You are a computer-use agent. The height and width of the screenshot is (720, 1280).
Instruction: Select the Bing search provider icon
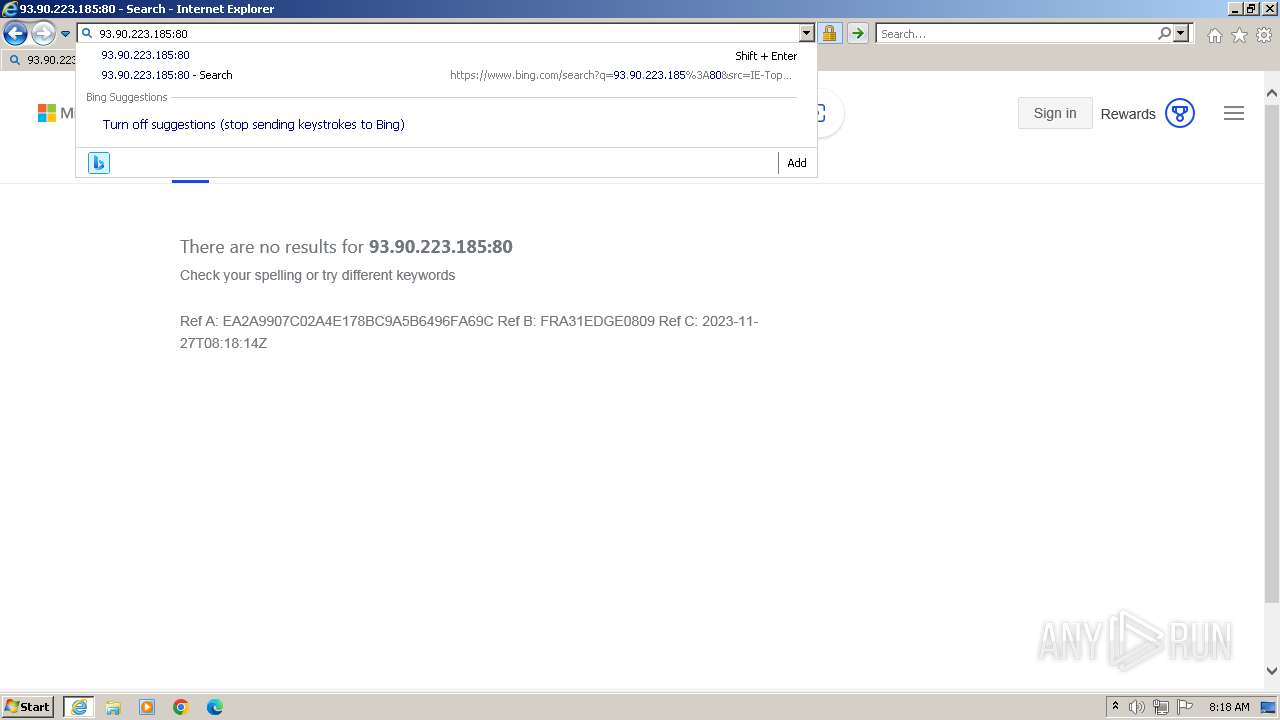[99, 163]
